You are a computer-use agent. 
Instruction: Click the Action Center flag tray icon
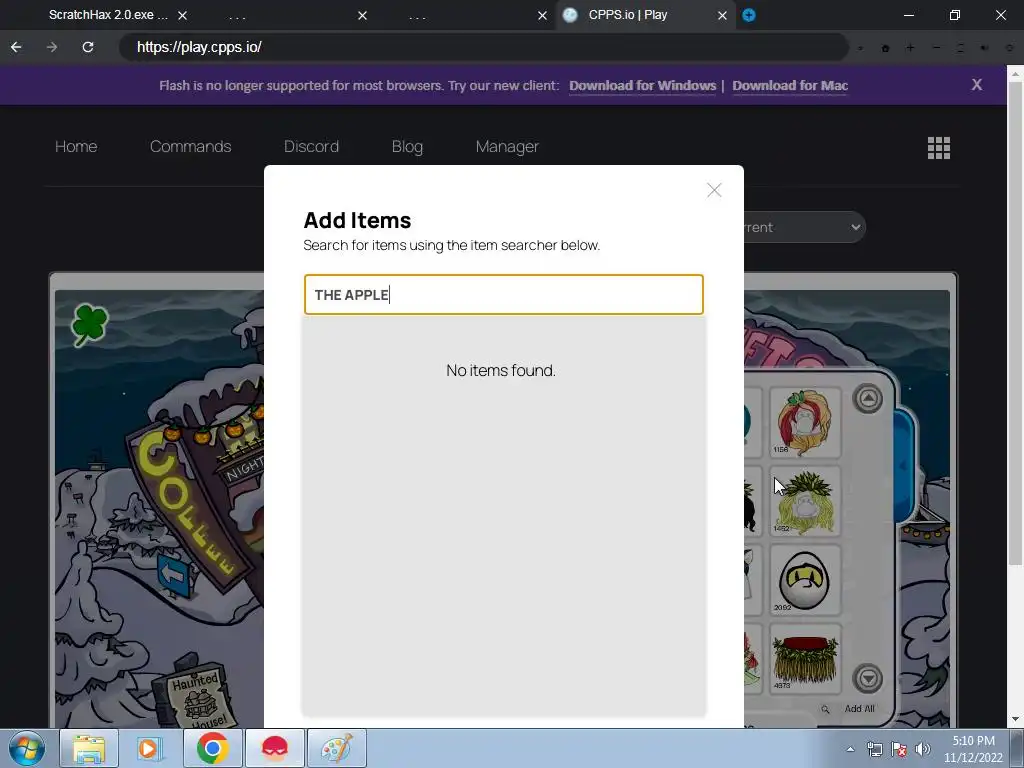pos(899,749)
